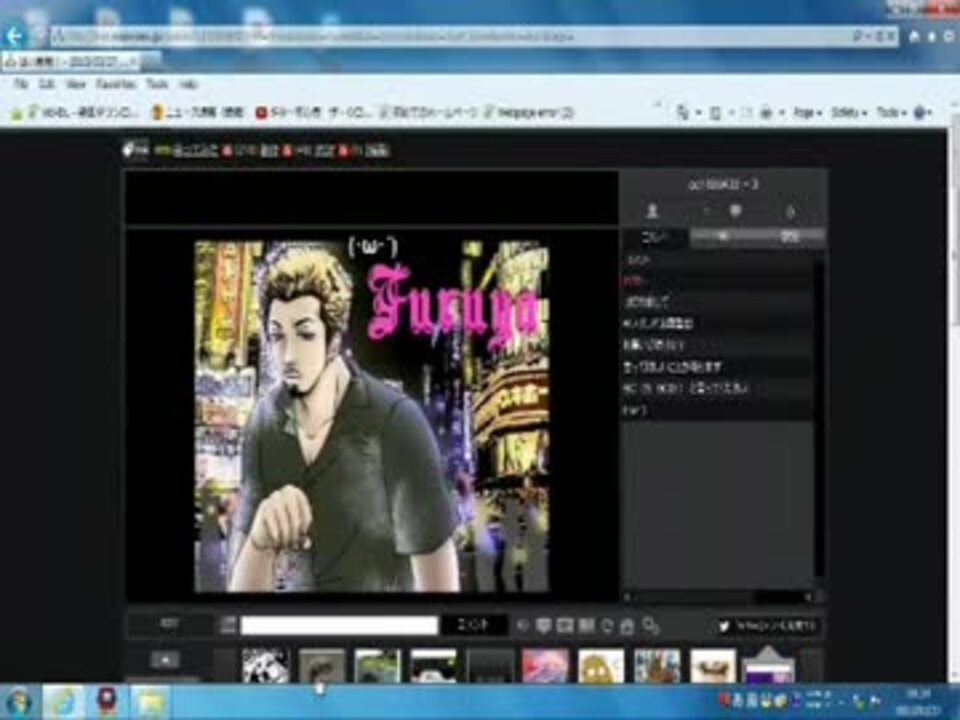The height and width of the screenshot is (720, 960).
Task: Open the yellow character thumbnail
Action: tap(601, 666)
